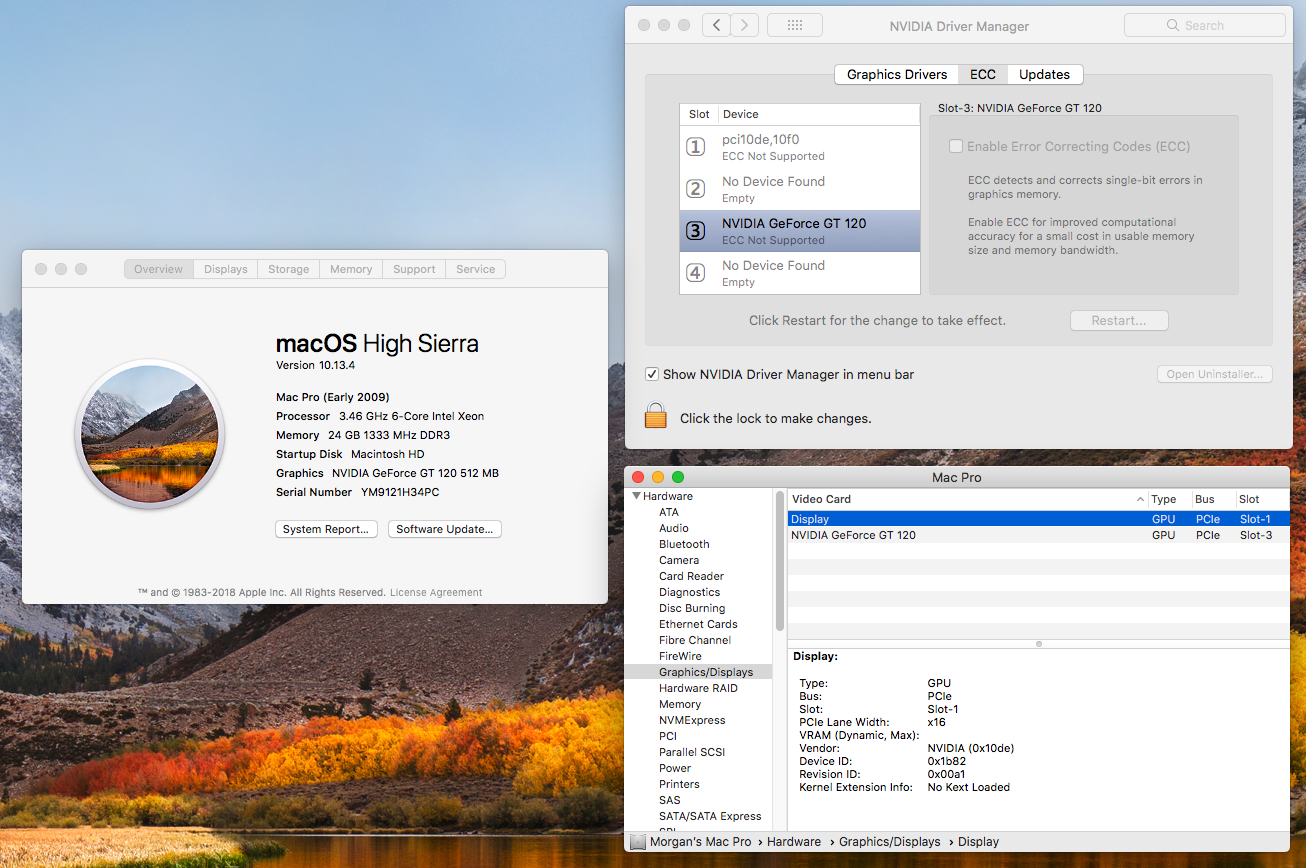Viewport: 1306px width, 868px height.
Task: Select the slot 4 empty entry
Action: pos(799,273)
